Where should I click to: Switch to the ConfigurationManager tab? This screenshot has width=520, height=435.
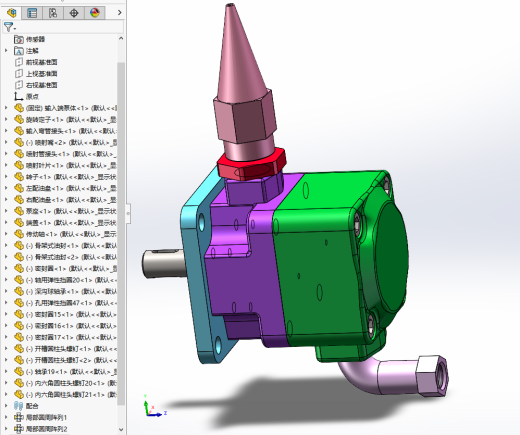[x=53, y=13]
